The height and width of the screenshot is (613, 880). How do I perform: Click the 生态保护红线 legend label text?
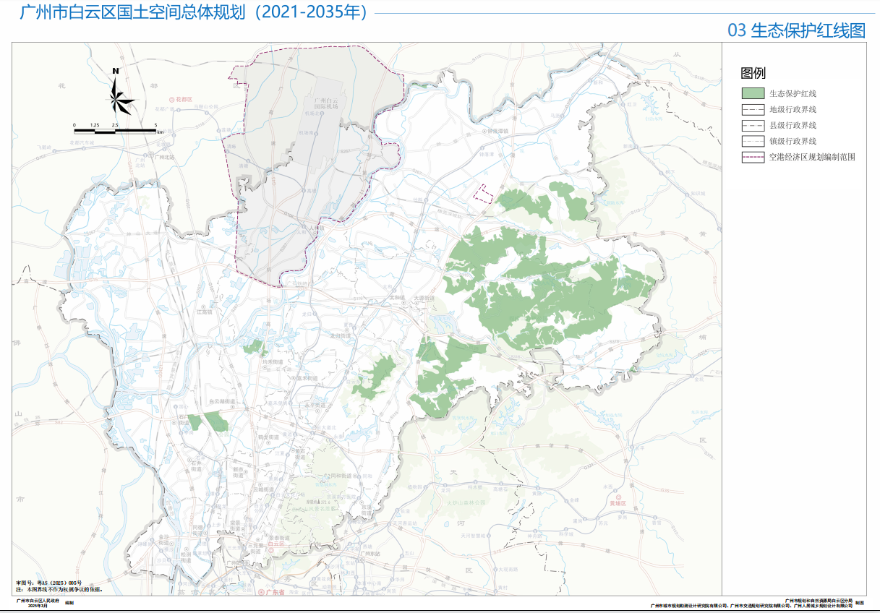(x=793, y=93)
